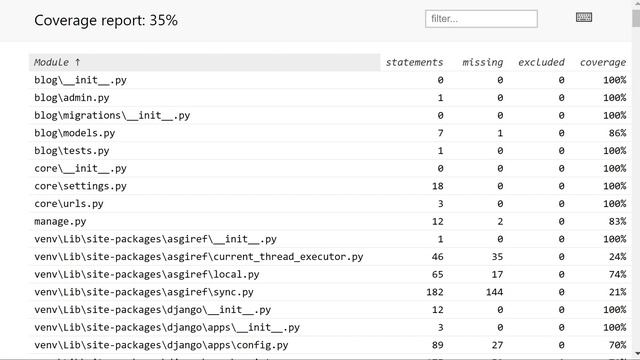Open core\urls.py module report
The width and height of the screenshot is (640, 360).
pyautogui.click(x=69, y=204)
